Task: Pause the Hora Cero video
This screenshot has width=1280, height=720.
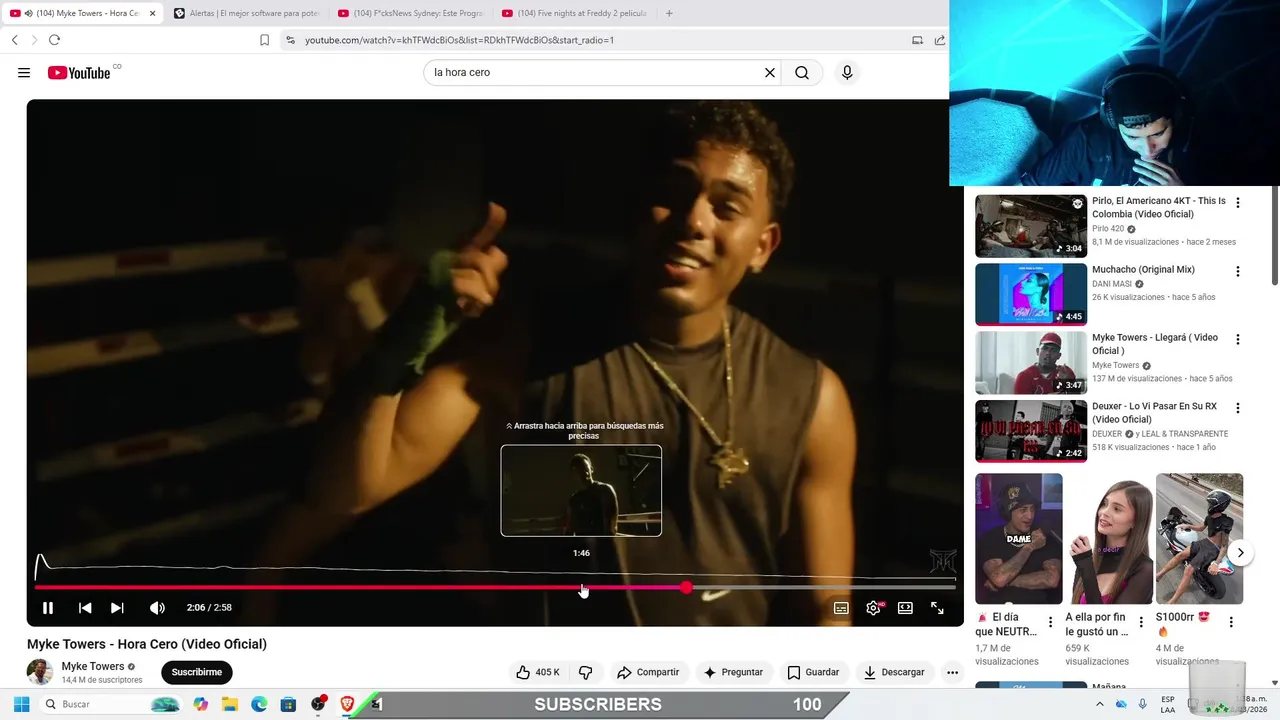Action: (x=47, y=608)
